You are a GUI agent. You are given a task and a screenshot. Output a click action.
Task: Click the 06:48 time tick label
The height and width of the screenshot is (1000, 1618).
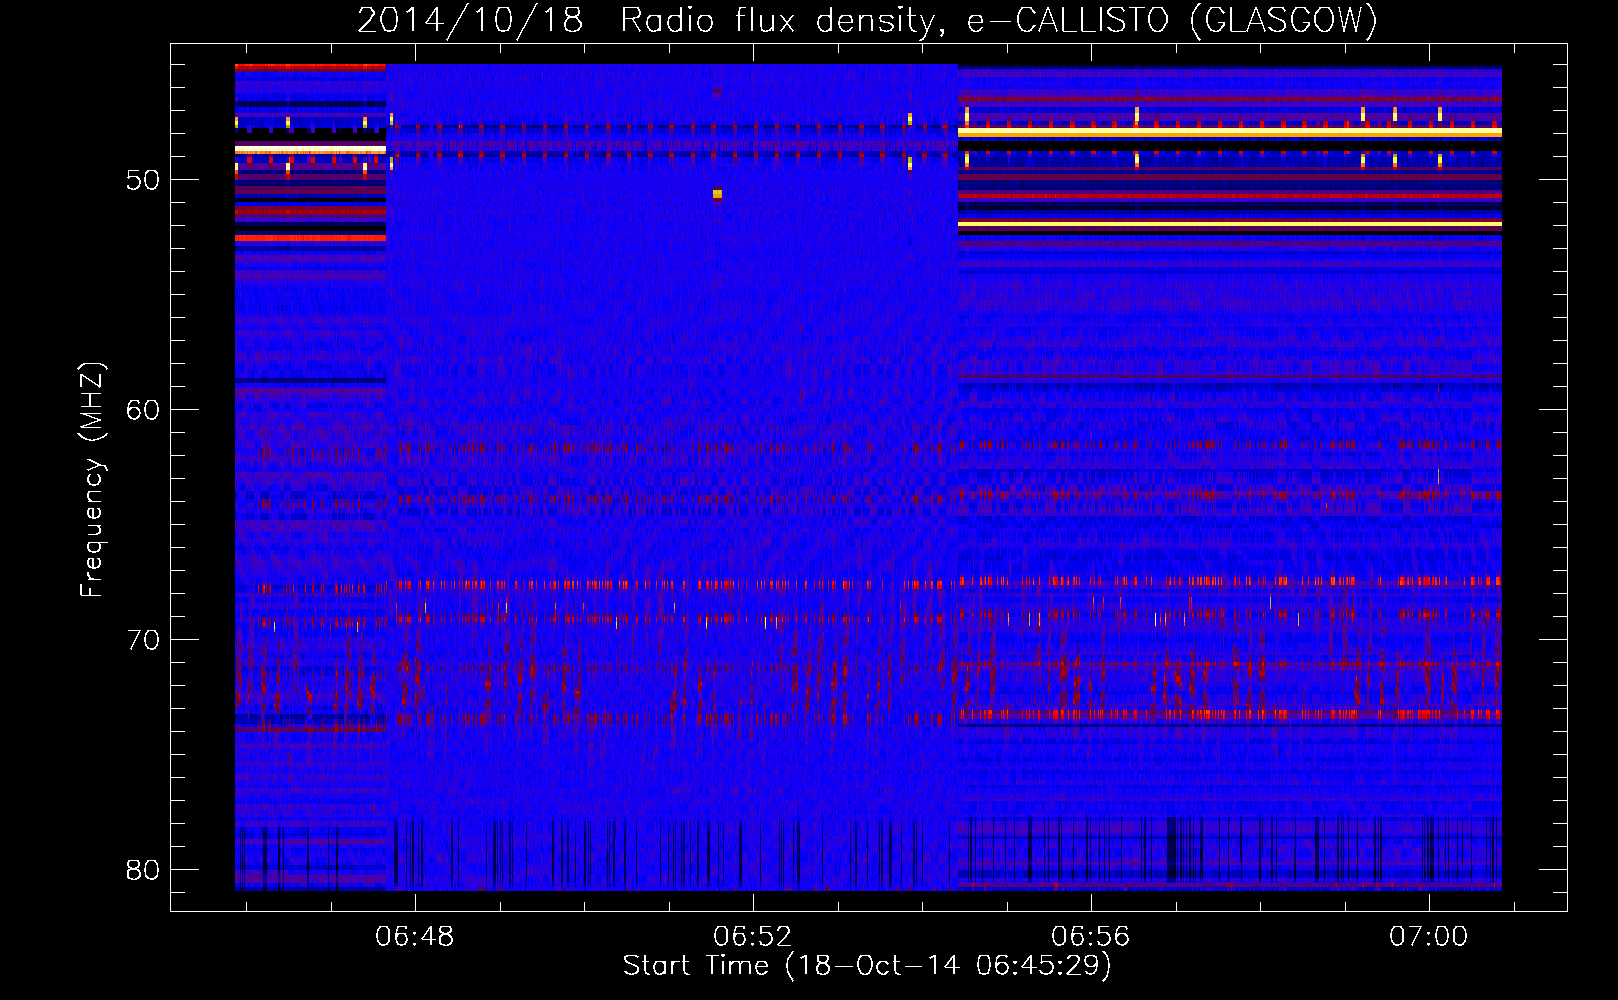(x=414, y=937)
